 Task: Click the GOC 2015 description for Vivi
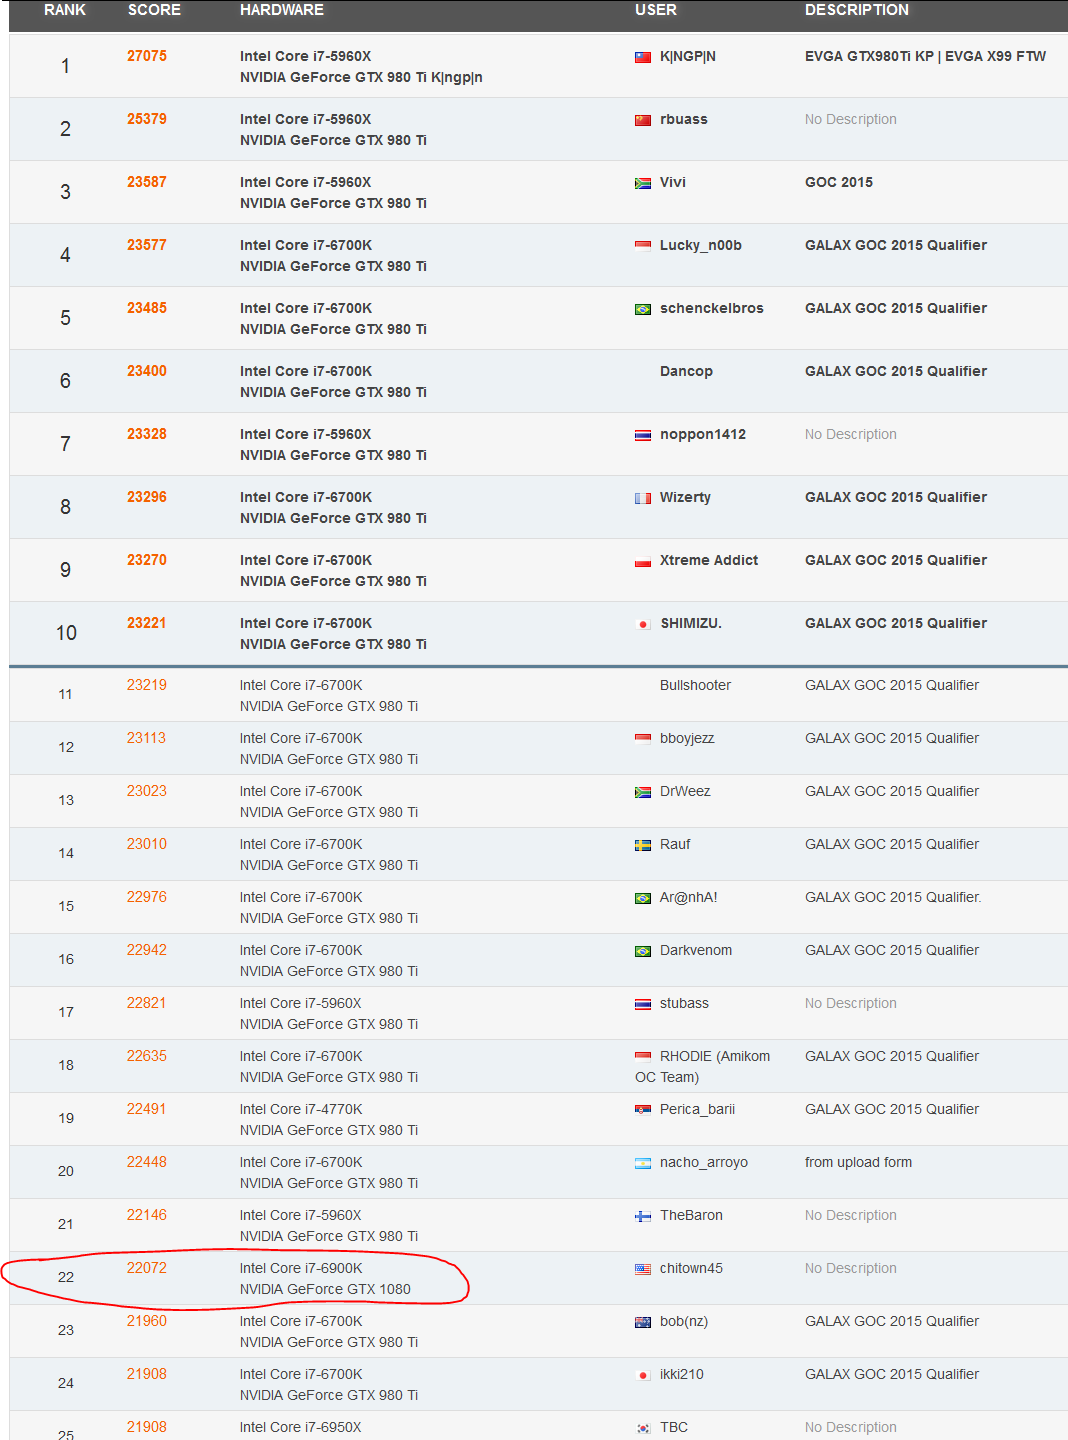click(x=839, y=182)
